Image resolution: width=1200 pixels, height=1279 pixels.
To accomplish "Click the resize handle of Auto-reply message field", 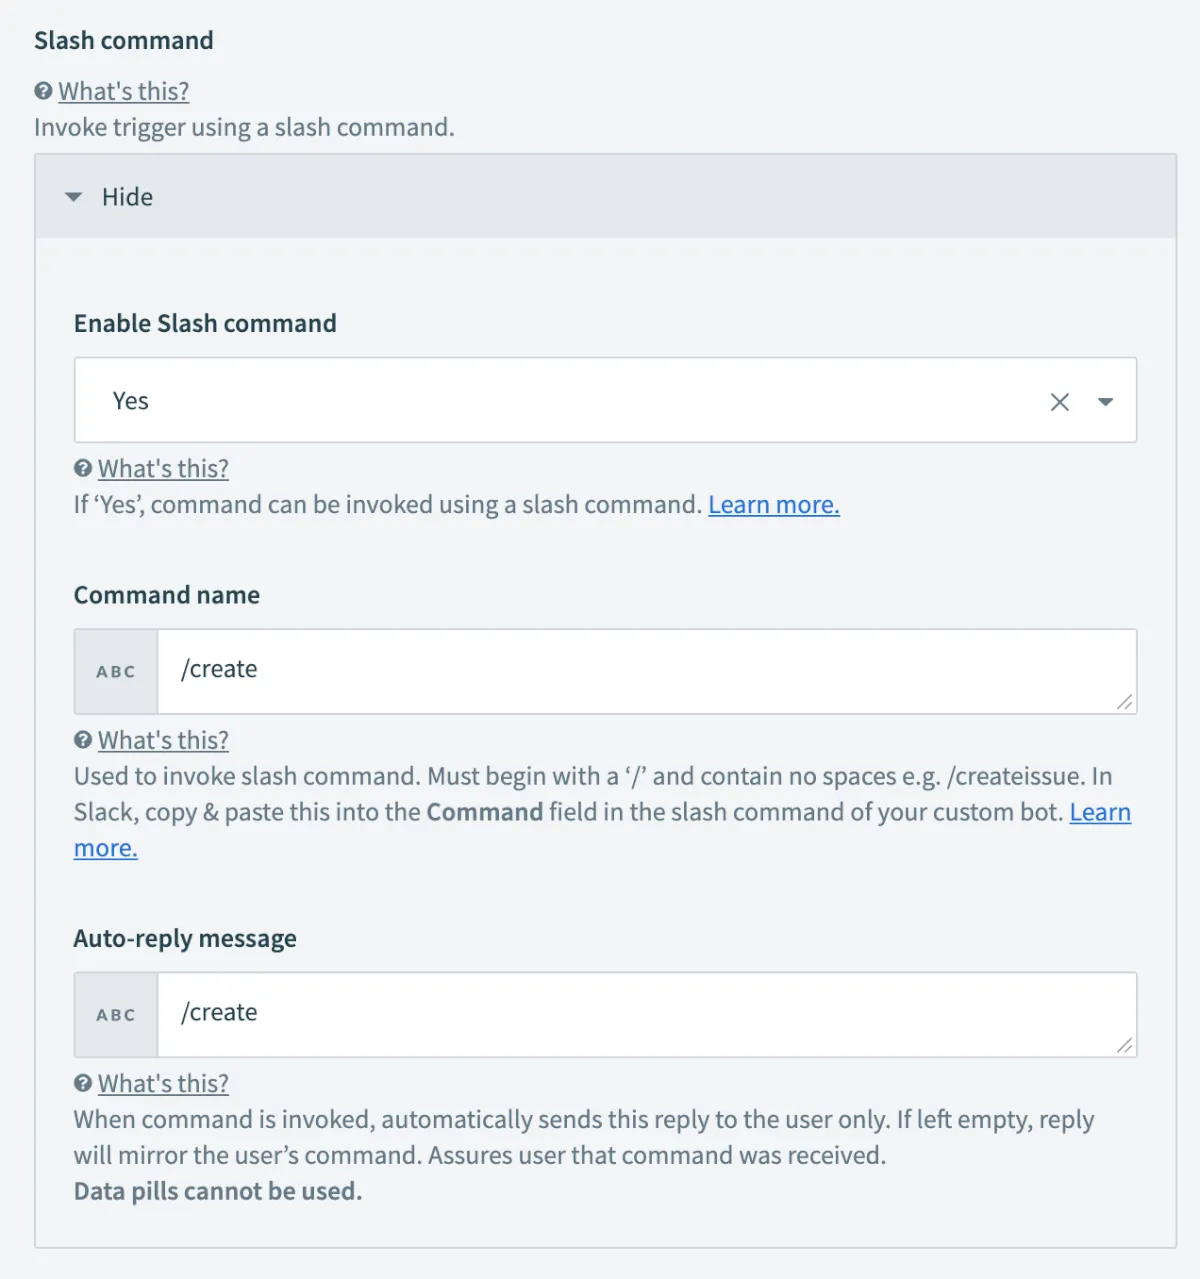I will coord(1125,1045).
